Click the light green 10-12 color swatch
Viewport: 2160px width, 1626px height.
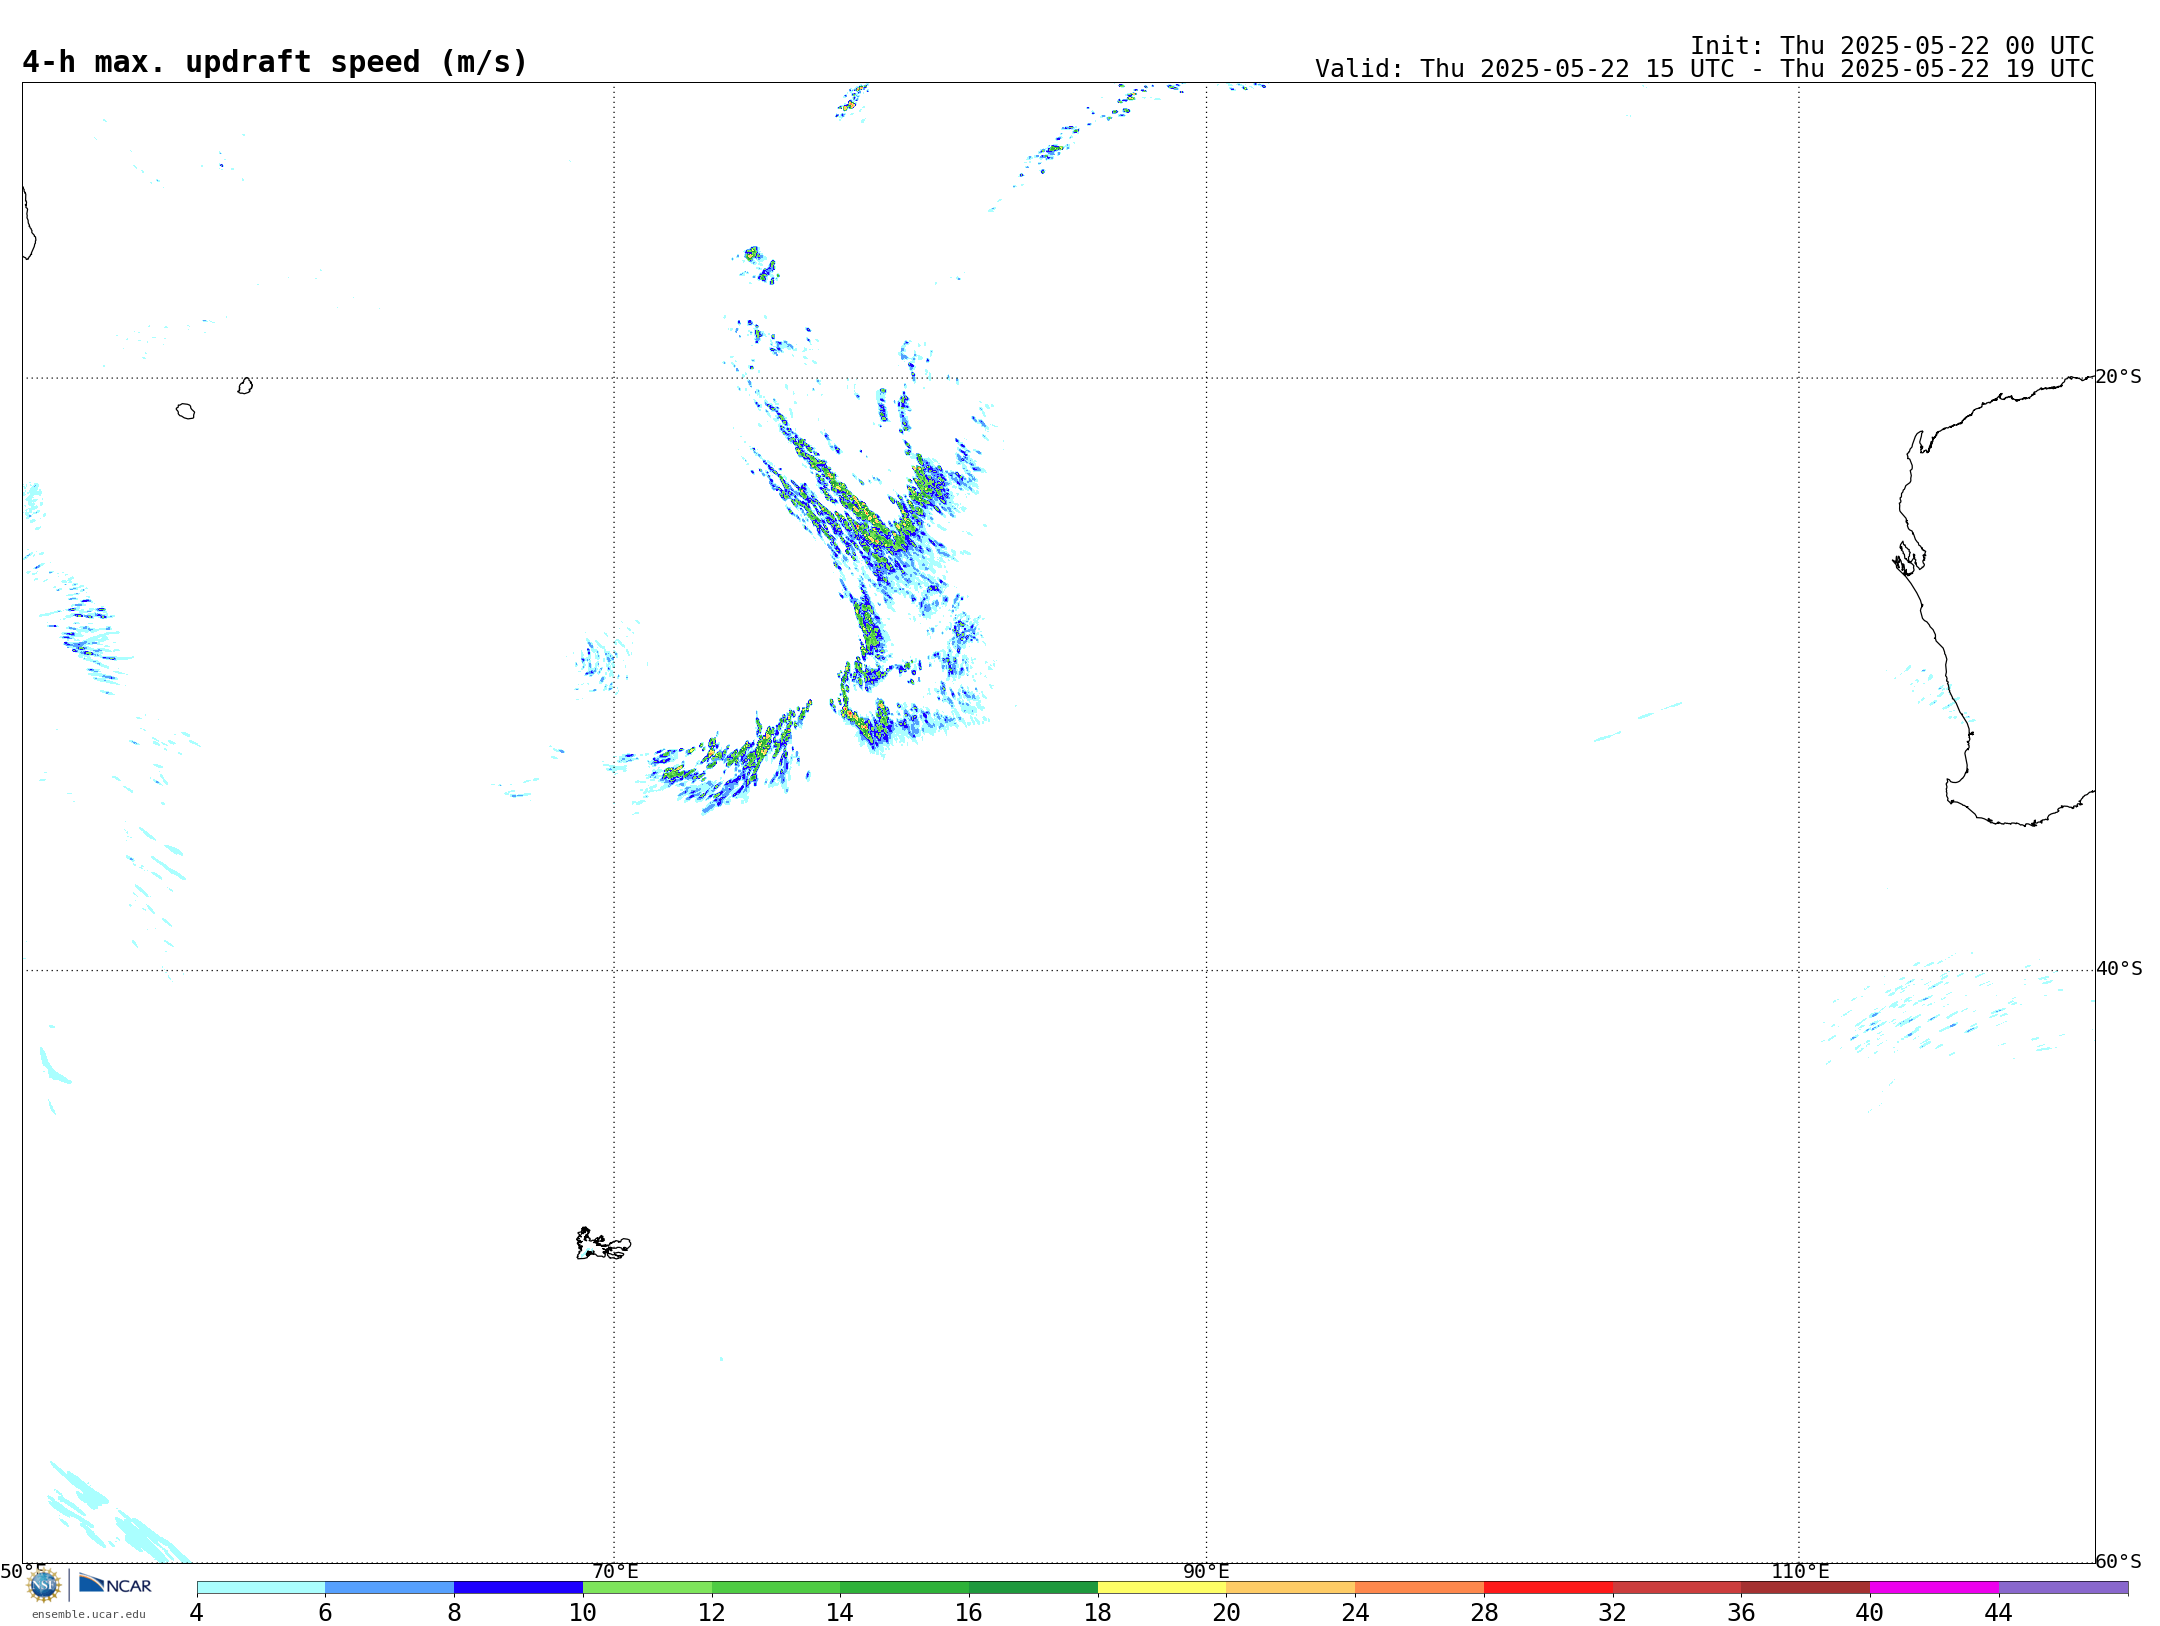647,1587
